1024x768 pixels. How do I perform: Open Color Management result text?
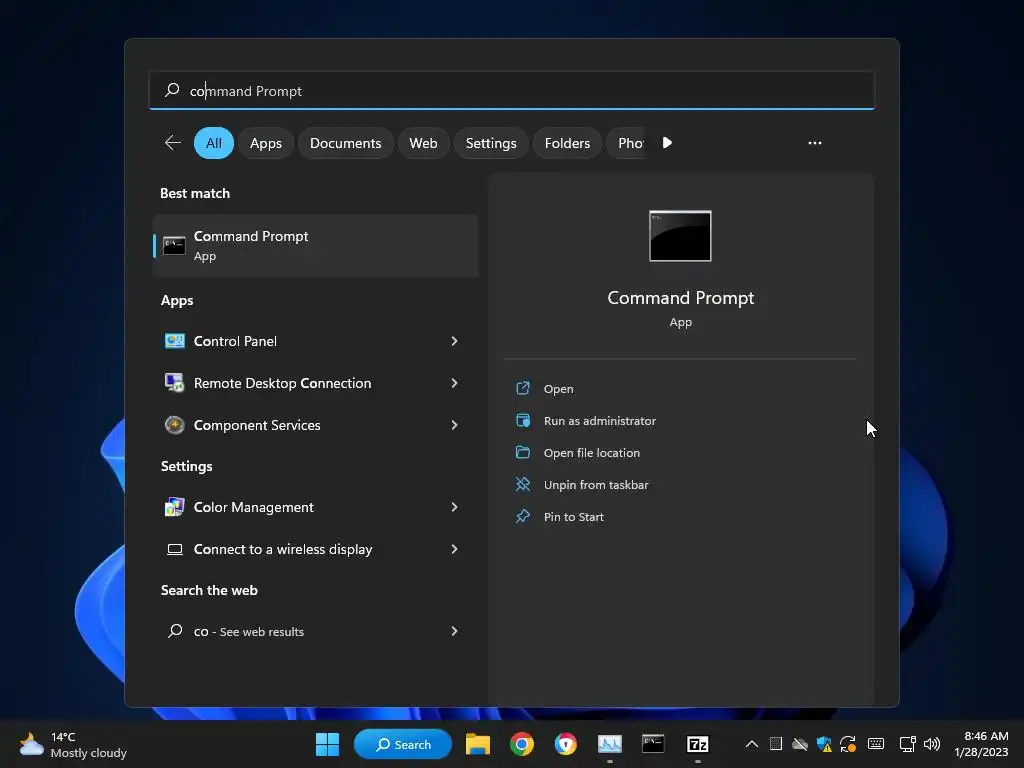click(x=253, y=507)
